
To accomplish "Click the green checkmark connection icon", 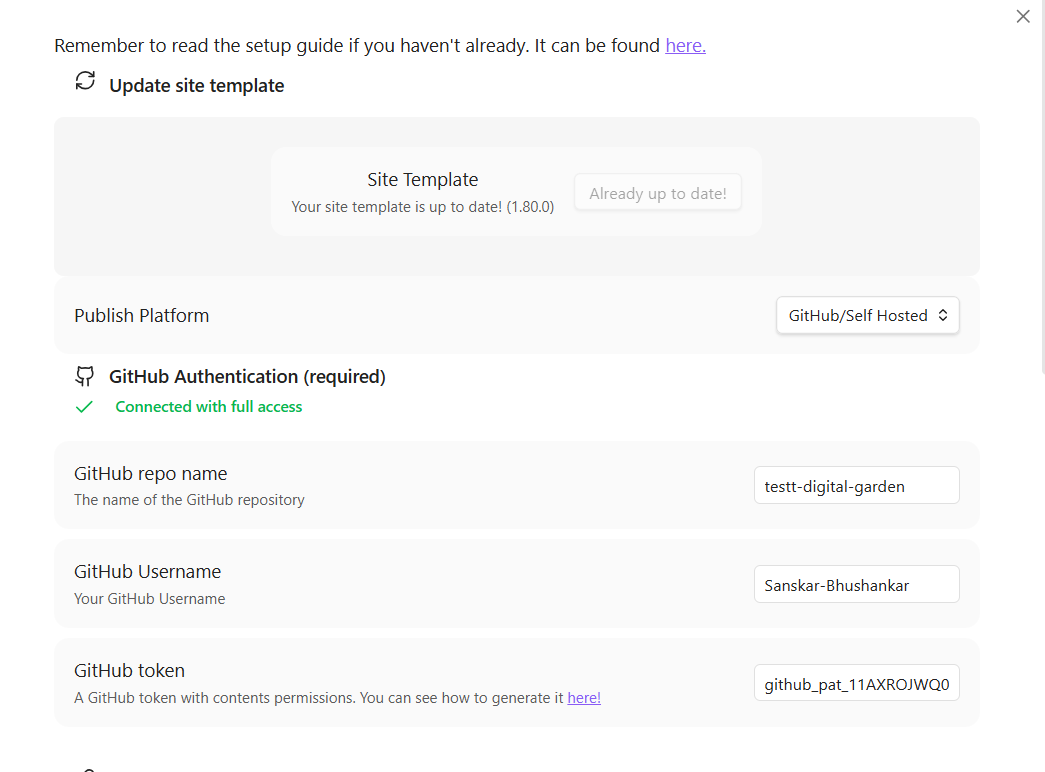I will click(x=84, y=407).
